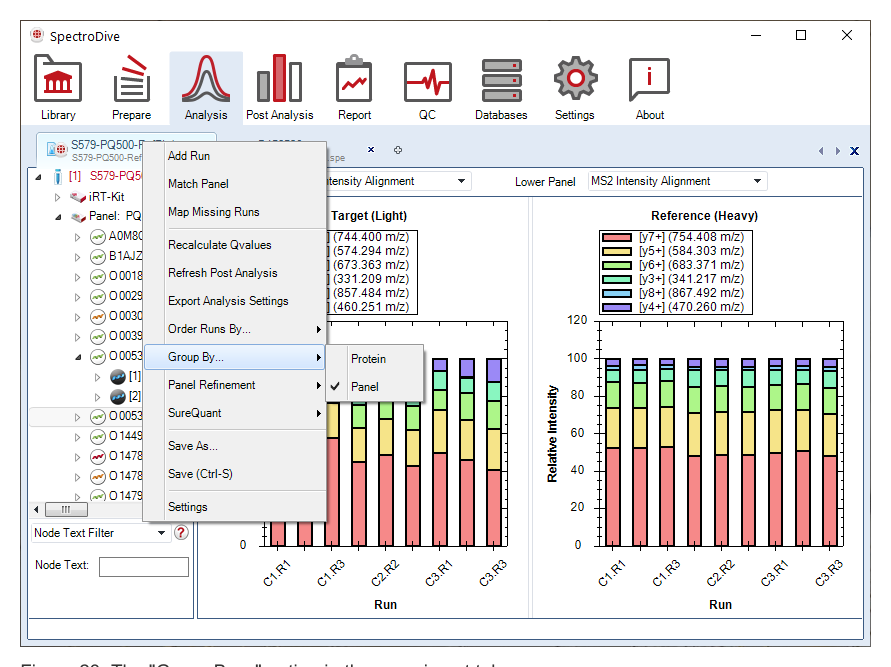The width and height of the screenshot is (891, 667).
Task: Choose Match Panel from context menu
Action: [x=234, y=184]
